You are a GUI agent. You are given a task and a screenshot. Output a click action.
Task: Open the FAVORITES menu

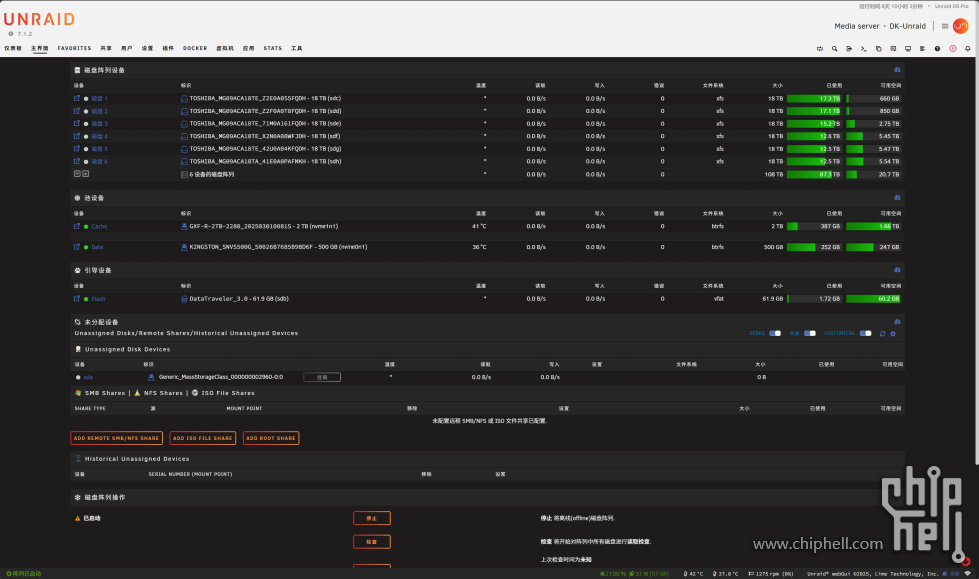(x=74, y=48)
